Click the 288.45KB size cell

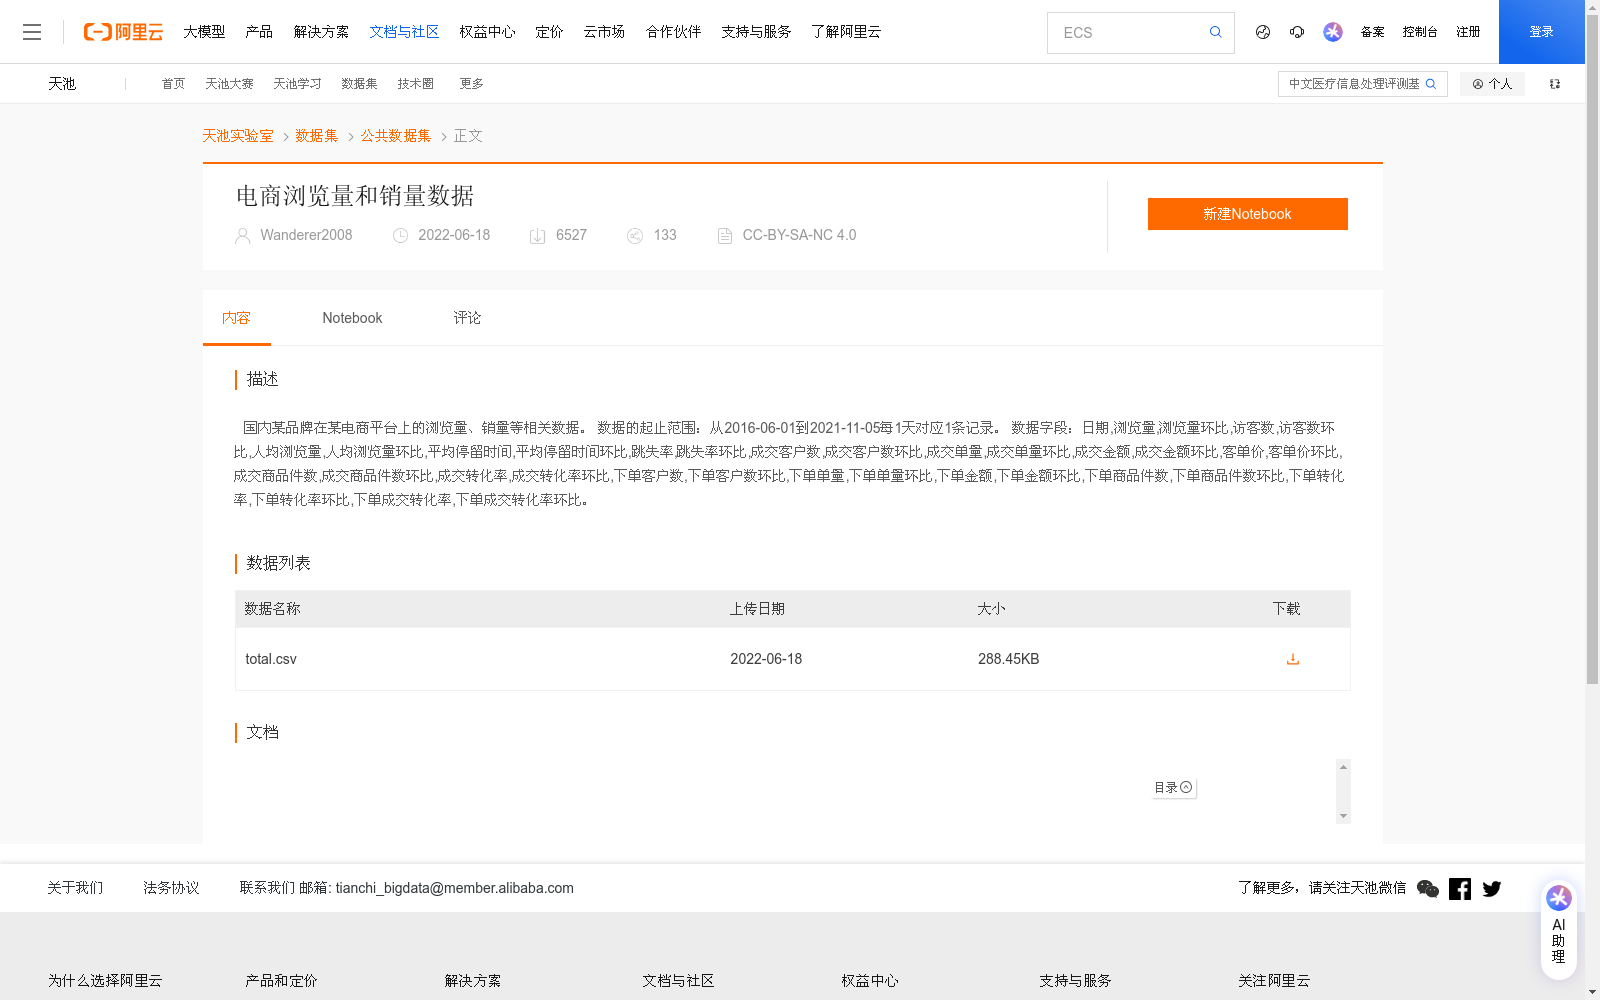tap(1008, 659)
